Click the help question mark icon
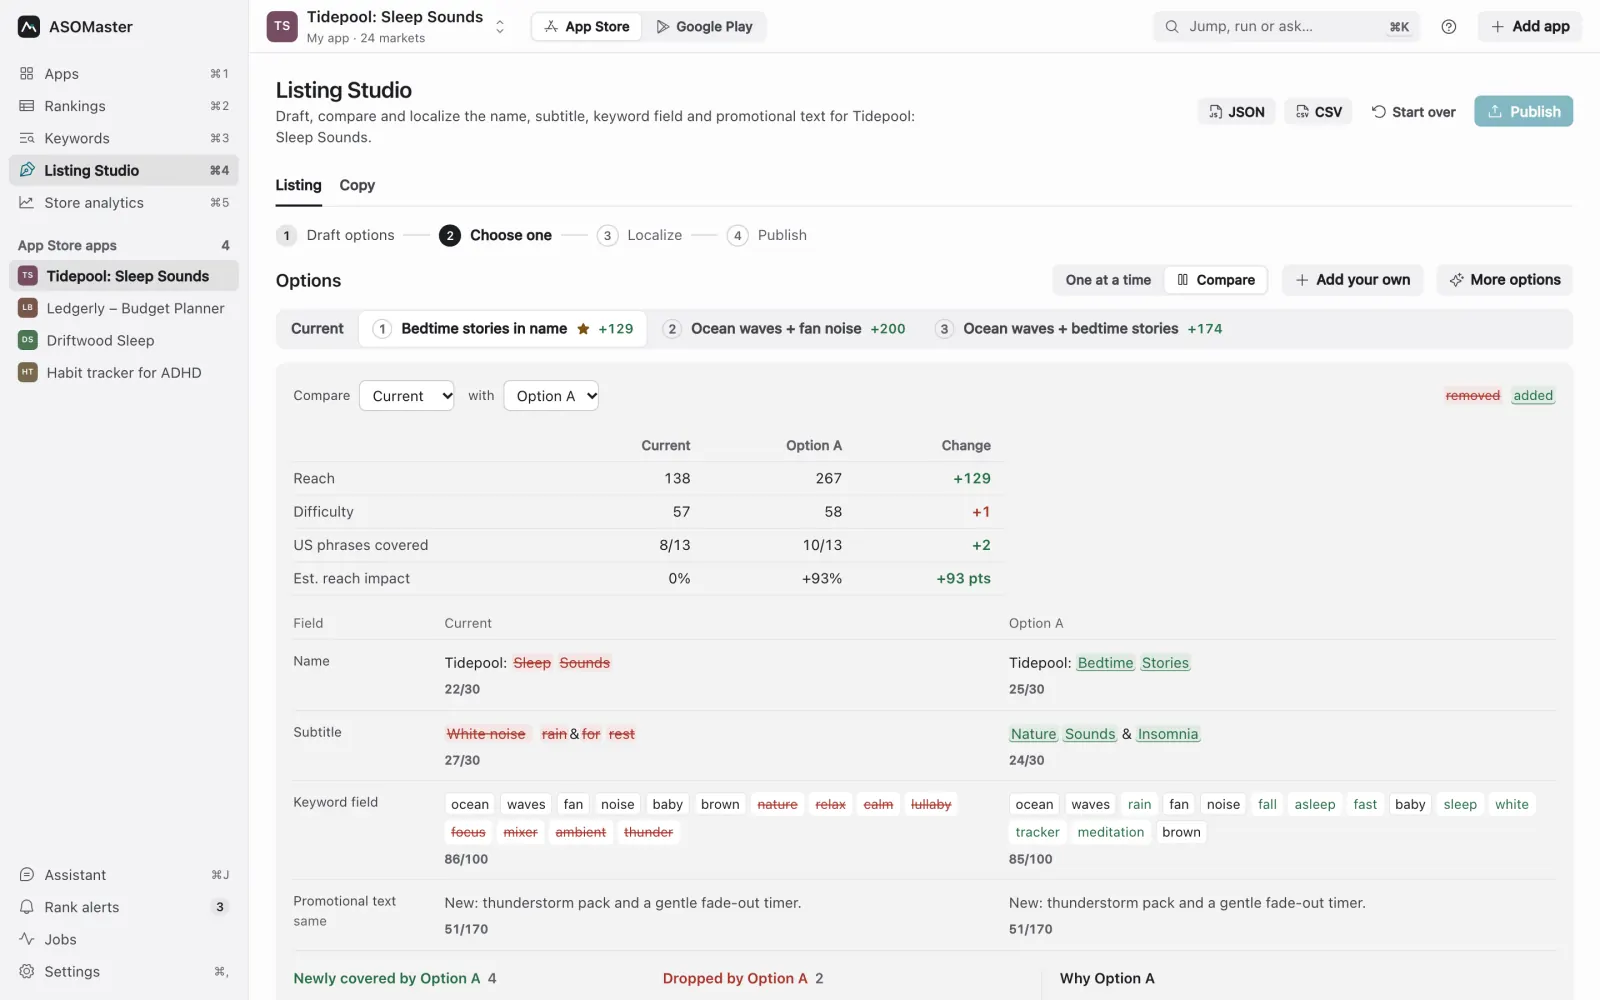Viewport: 1600px width, 1000px height. click(x=1449, y=27)
